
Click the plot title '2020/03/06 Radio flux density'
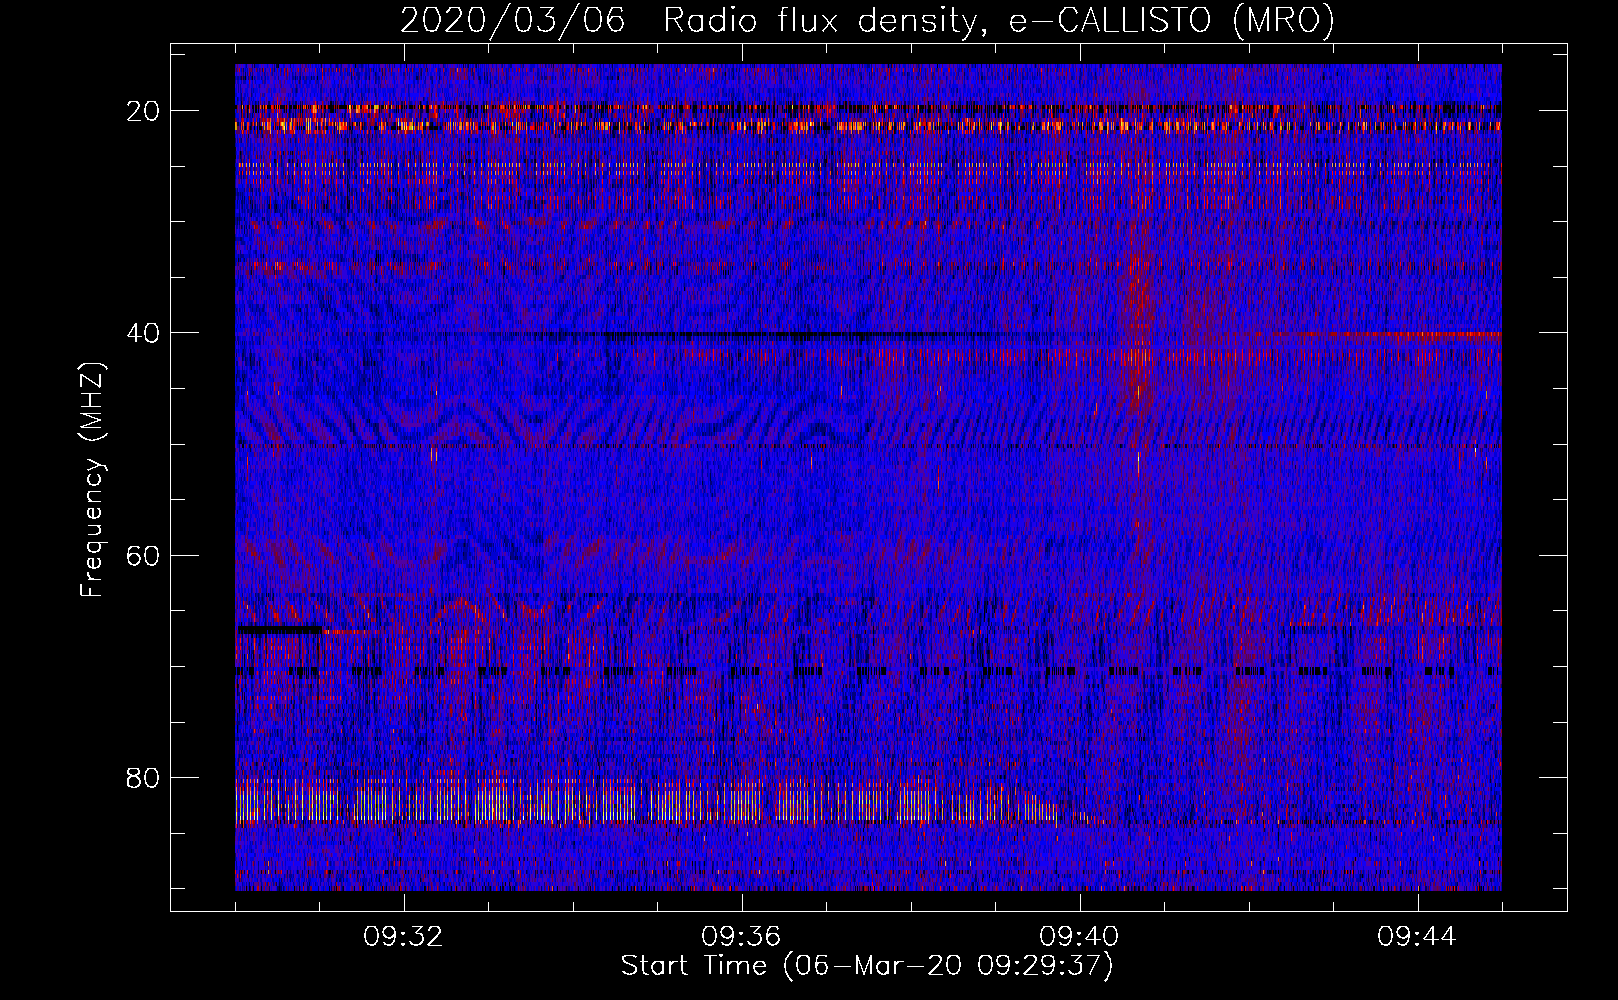[x=867, y=21]
